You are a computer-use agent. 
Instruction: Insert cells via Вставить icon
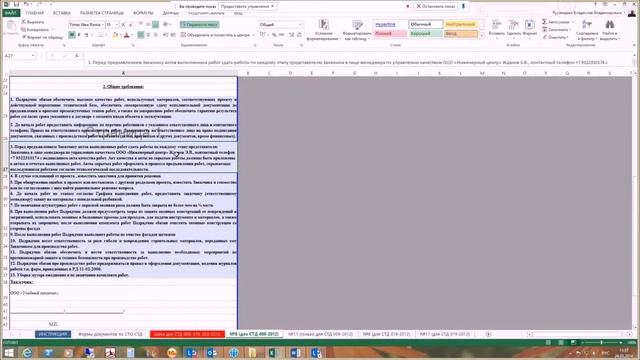[496, 29]
